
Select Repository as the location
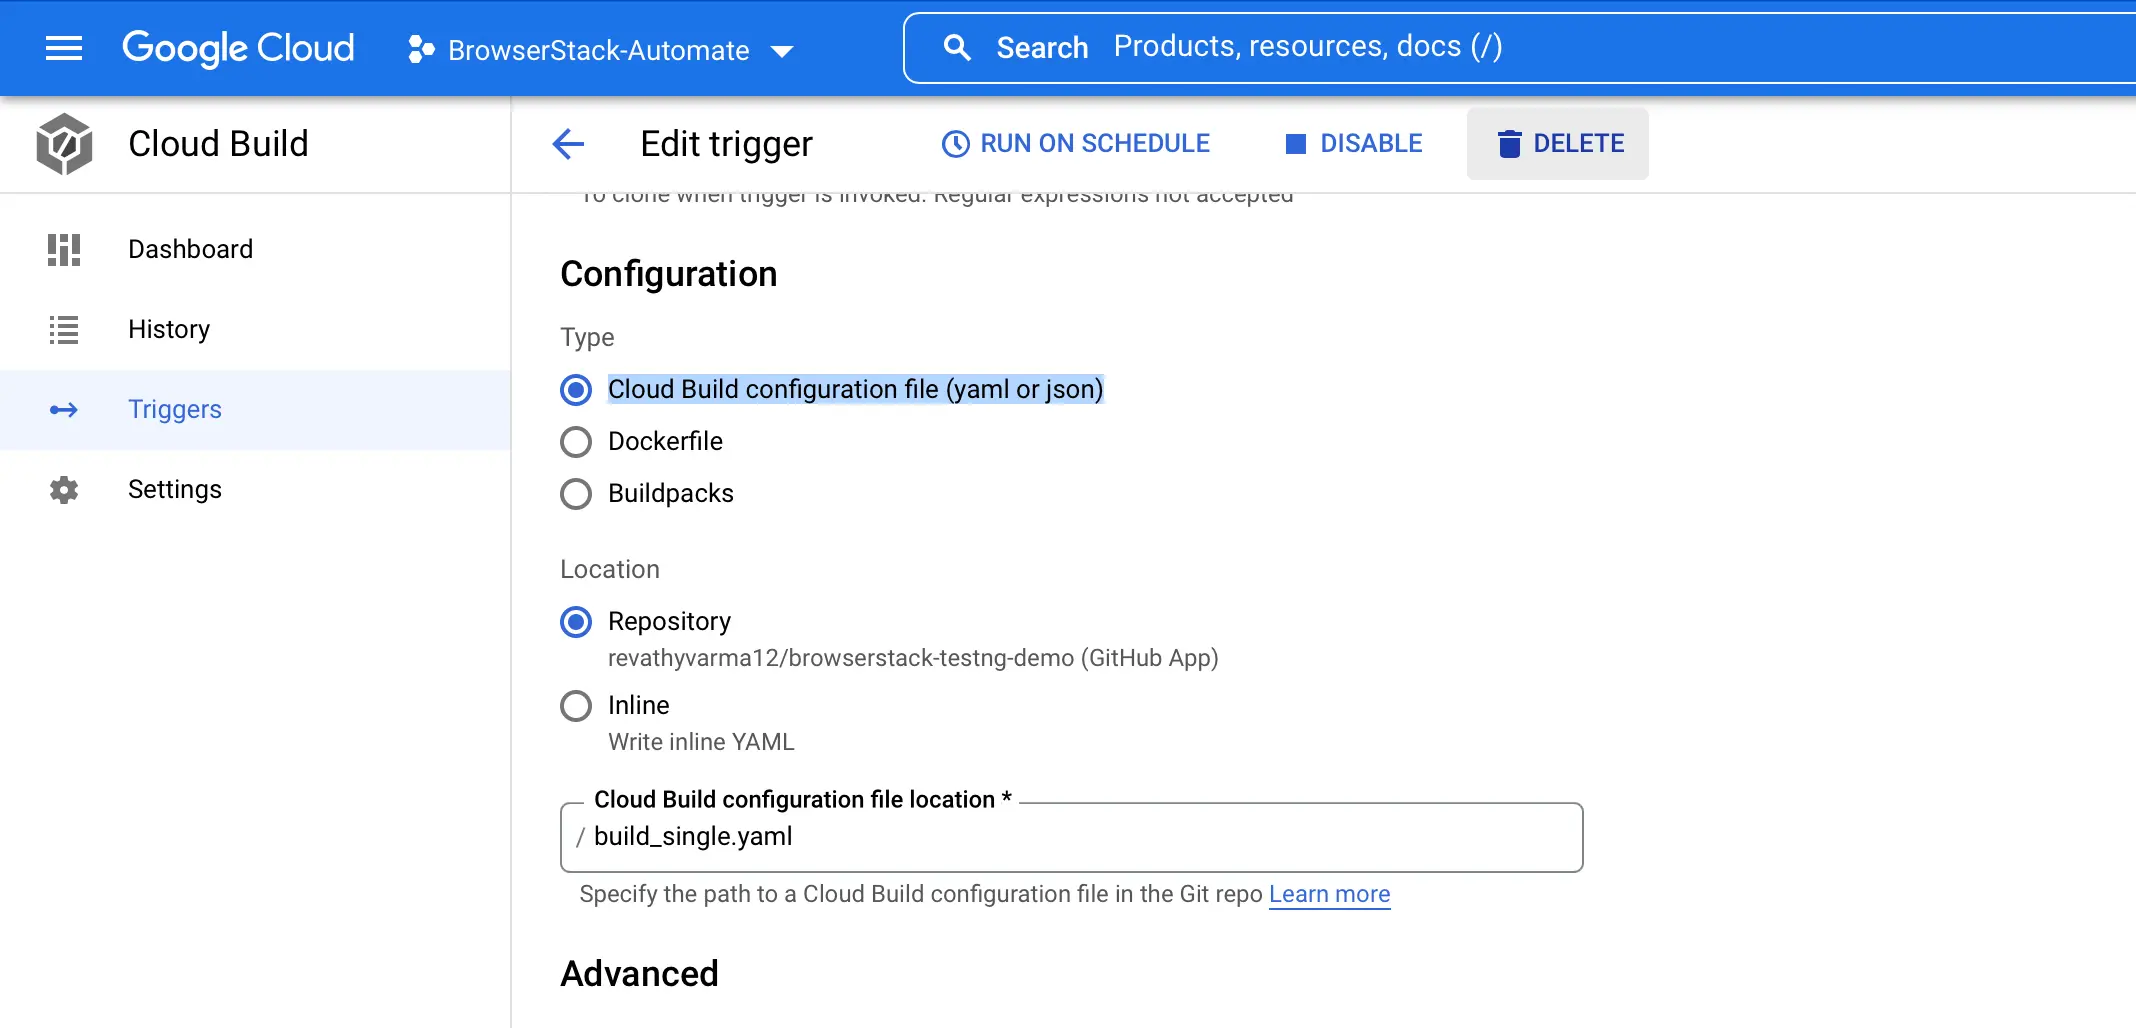pyautogui.click(x=576, y=622)
